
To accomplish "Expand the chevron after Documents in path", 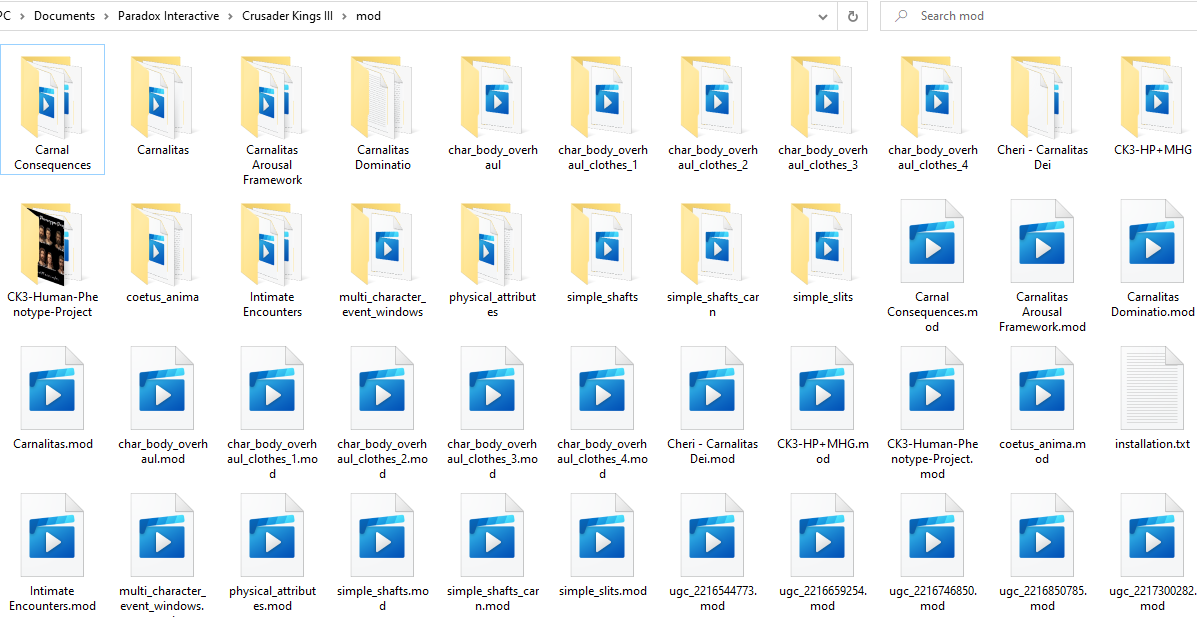I will [106, 16].
